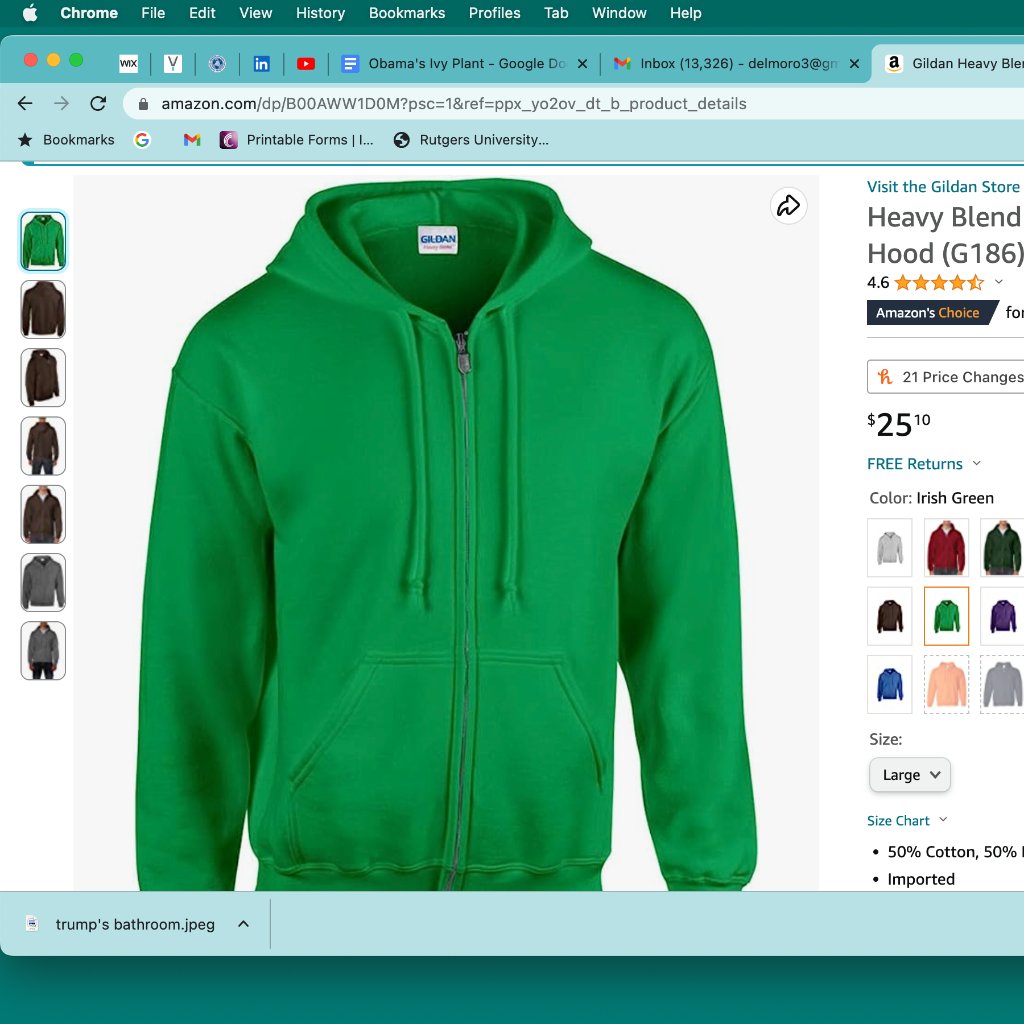
Task: Expand the rating dropdown chevron
Action: 999,282
